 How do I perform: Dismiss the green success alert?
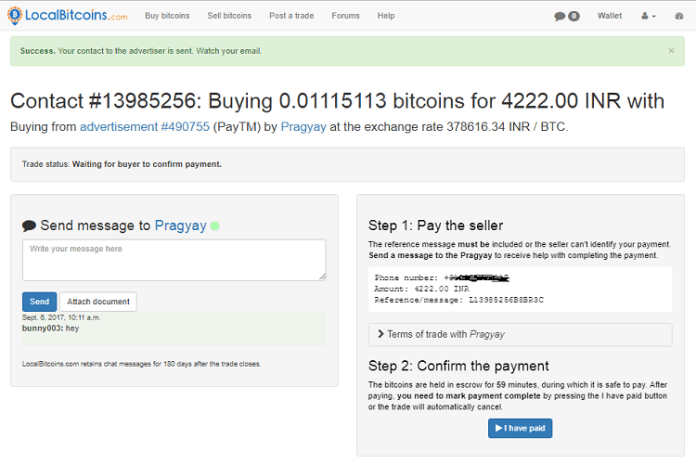(x=671, y=51)
